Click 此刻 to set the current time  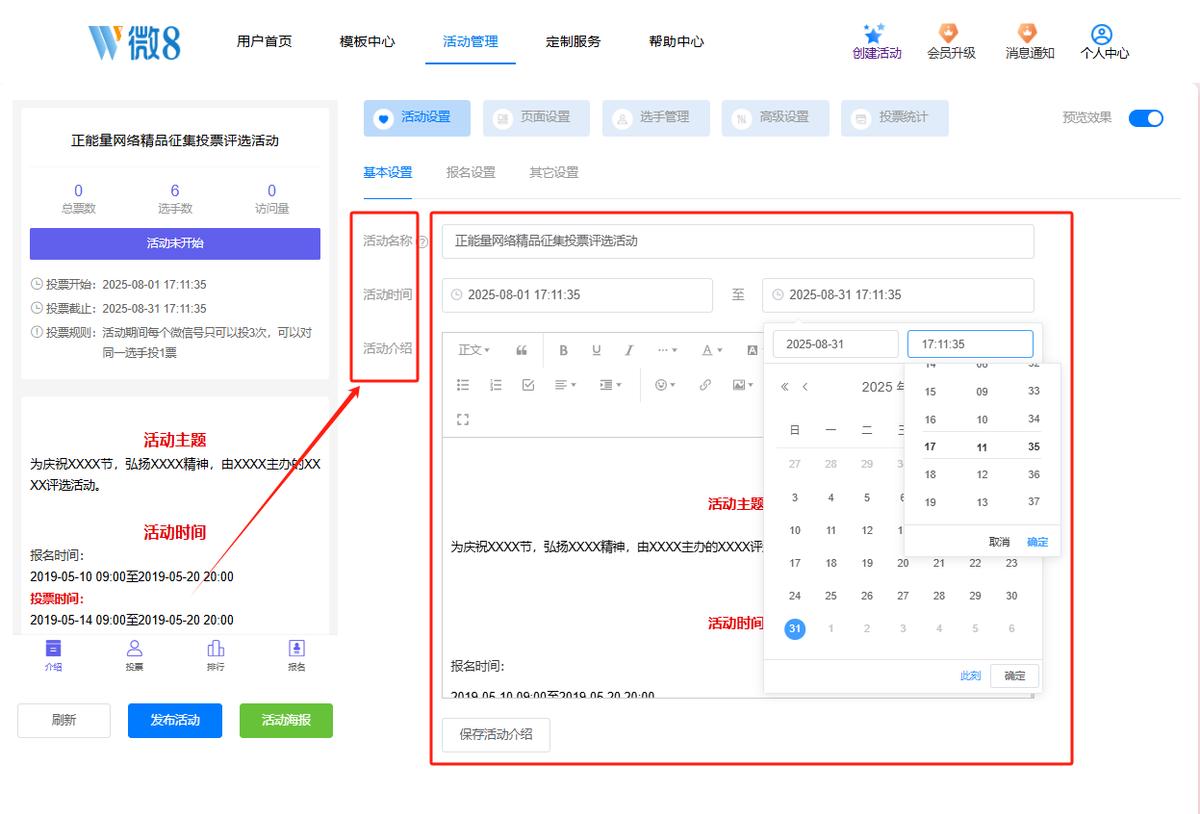pyautogui.click(x=970, y=676)
